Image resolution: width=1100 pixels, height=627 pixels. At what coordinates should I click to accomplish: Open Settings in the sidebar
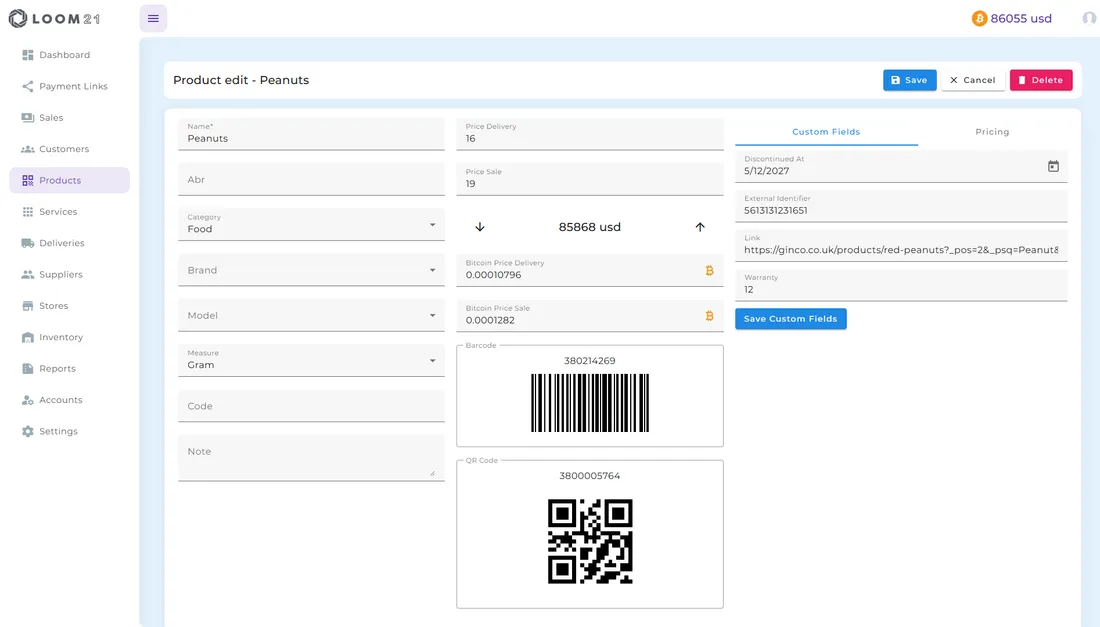(69, 431)
